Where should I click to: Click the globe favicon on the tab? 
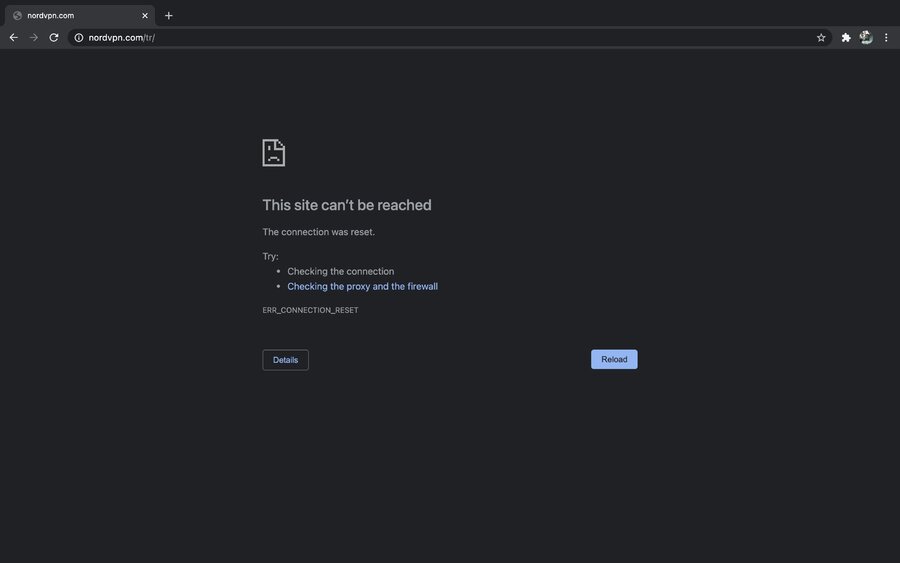(18, 15)
